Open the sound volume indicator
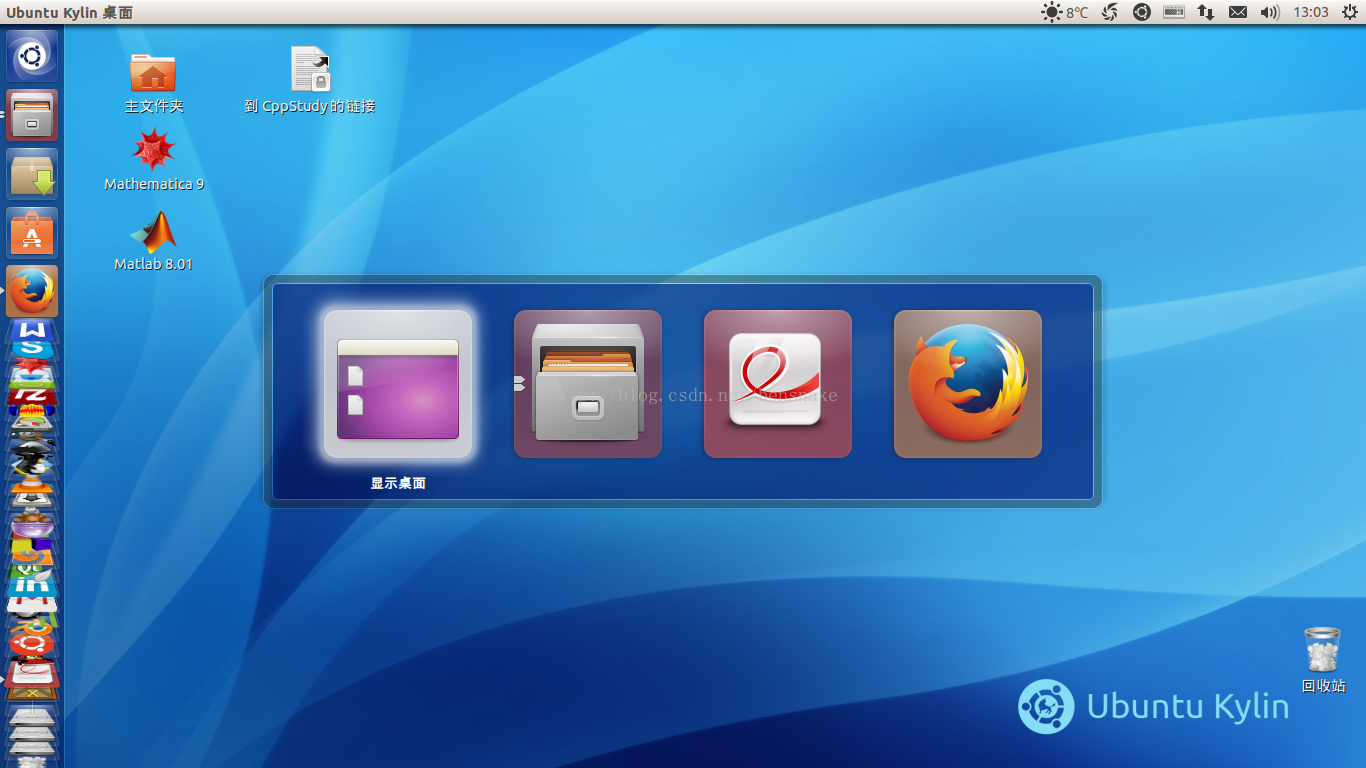 pos(1270,12)
